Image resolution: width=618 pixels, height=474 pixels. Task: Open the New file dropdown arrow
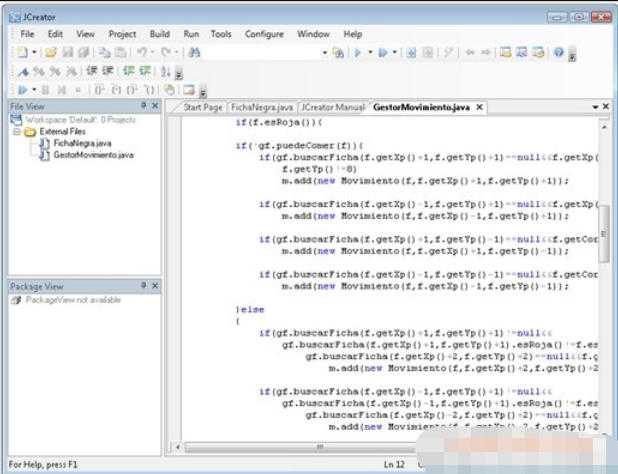click(x=34, y=52)
